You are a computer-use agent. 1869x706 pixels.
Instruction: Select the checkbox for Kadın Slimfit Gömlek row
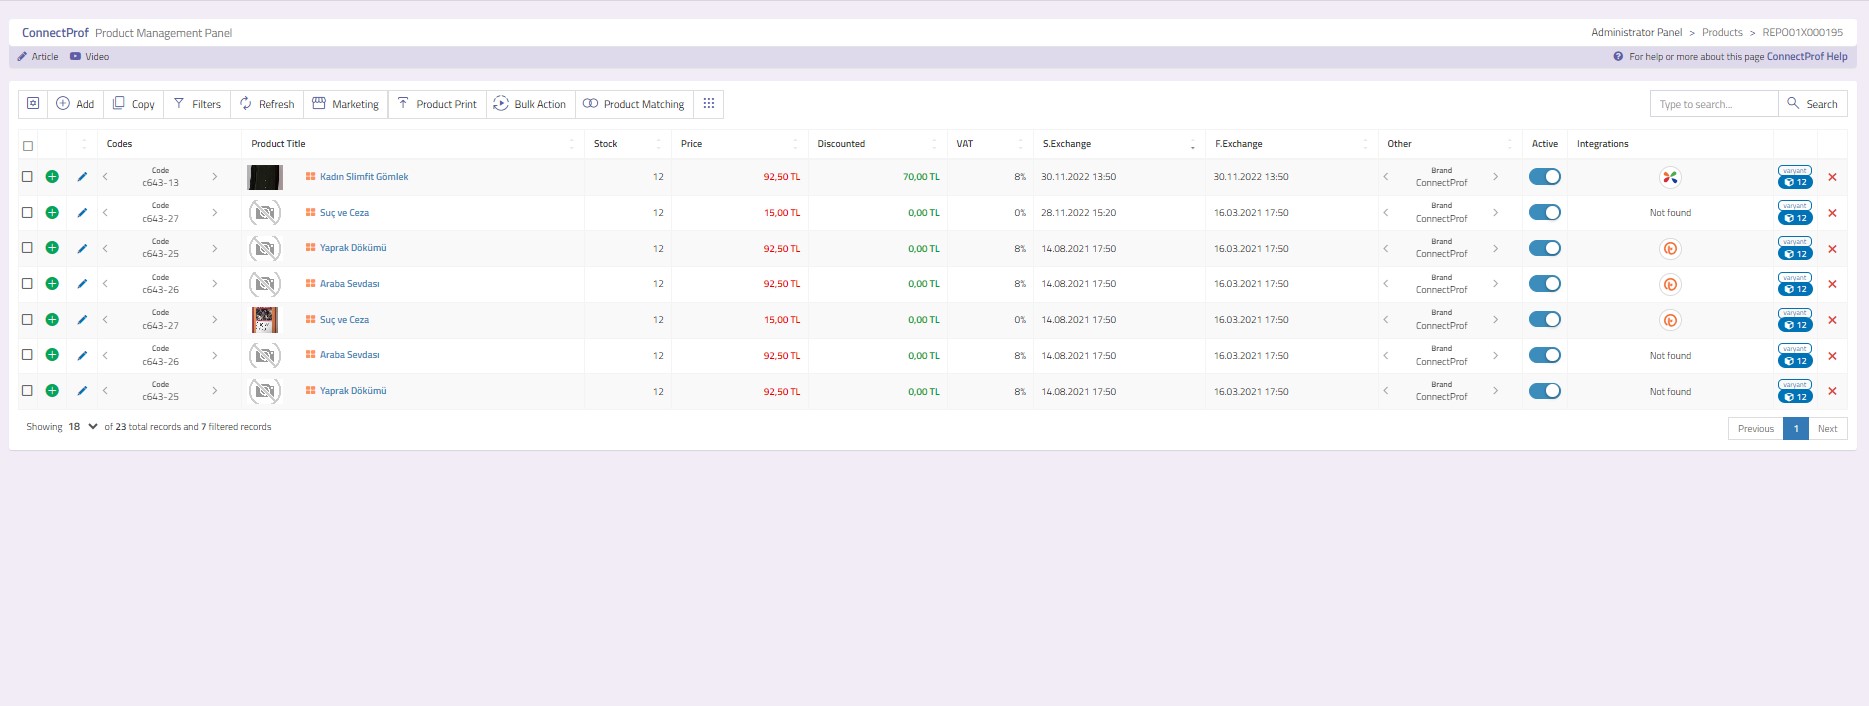click(x=28, y=177)
